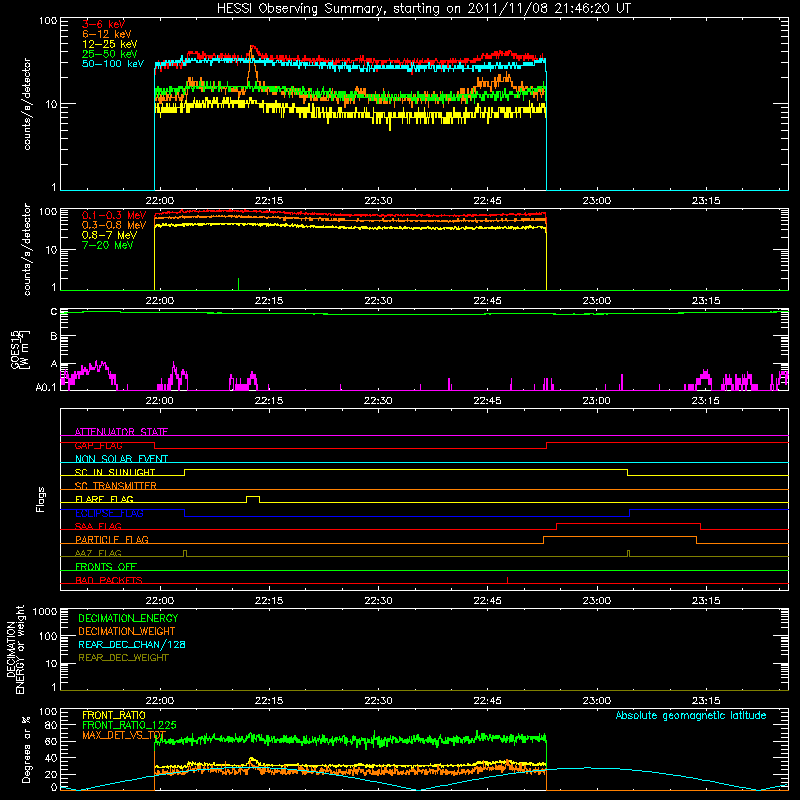Image resolution: width=800 pixels, height=800 pixels.
Task: Select the 12-25 keV legend label
Action: [x=110, y=44]
